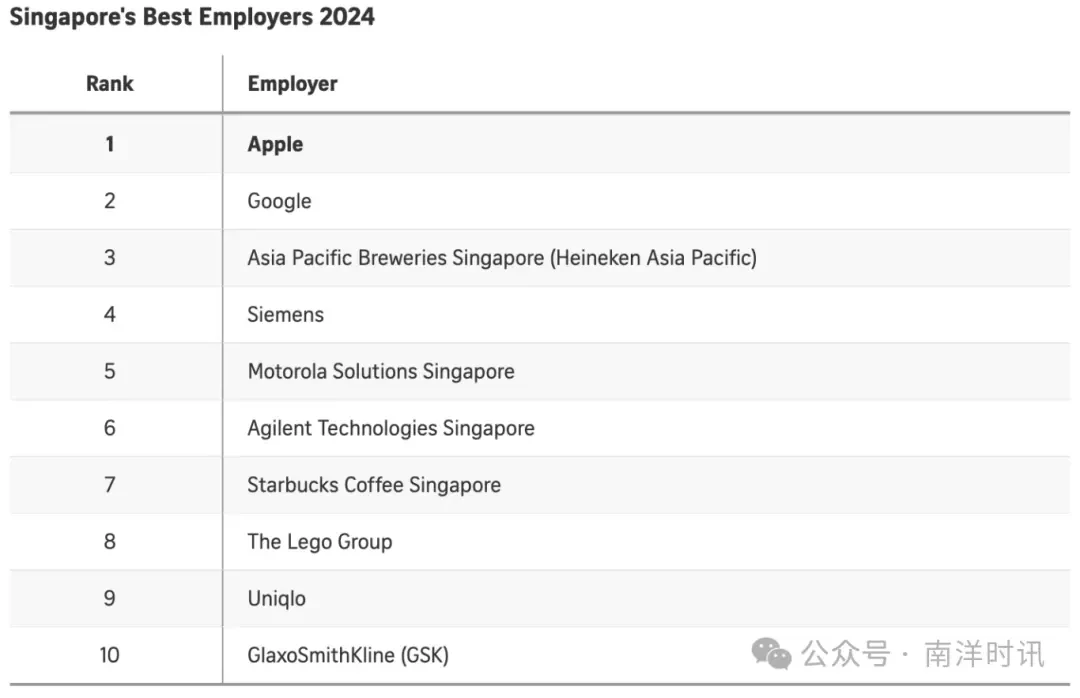Click the Rank column header
1080x698 pixels.
click(110, 84)
